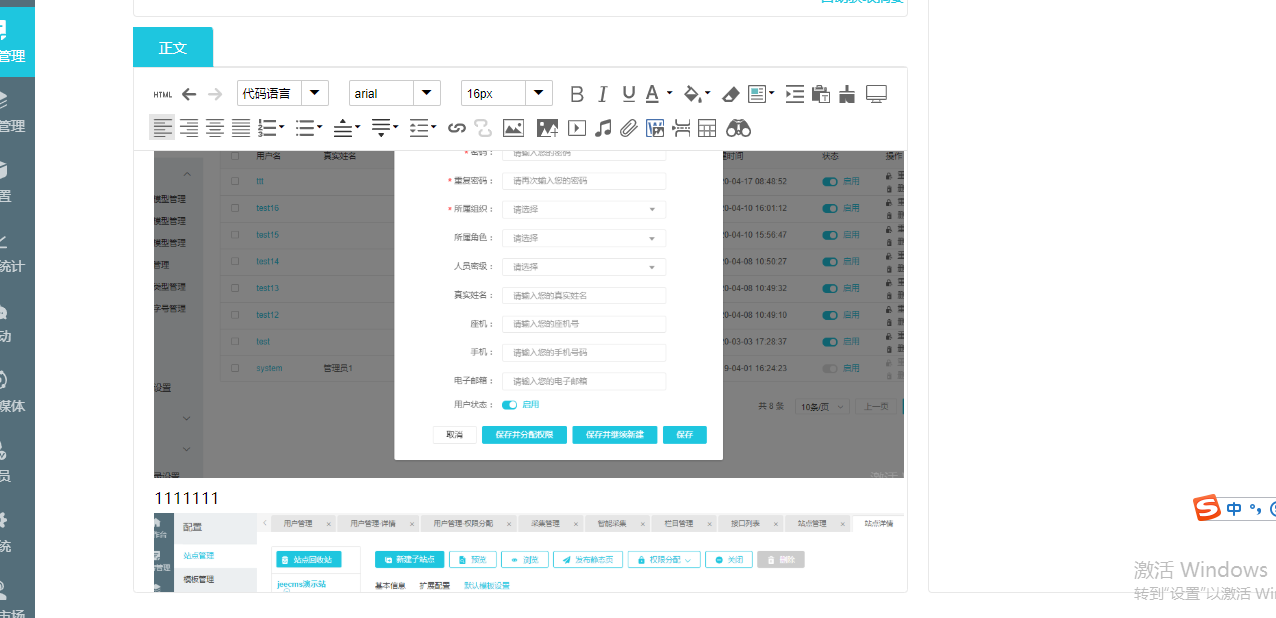The height and width of the screenshot is (618, 1276).
Task: Toggle underline formatting
Action: pyautogui.click(x=628, y=94)
